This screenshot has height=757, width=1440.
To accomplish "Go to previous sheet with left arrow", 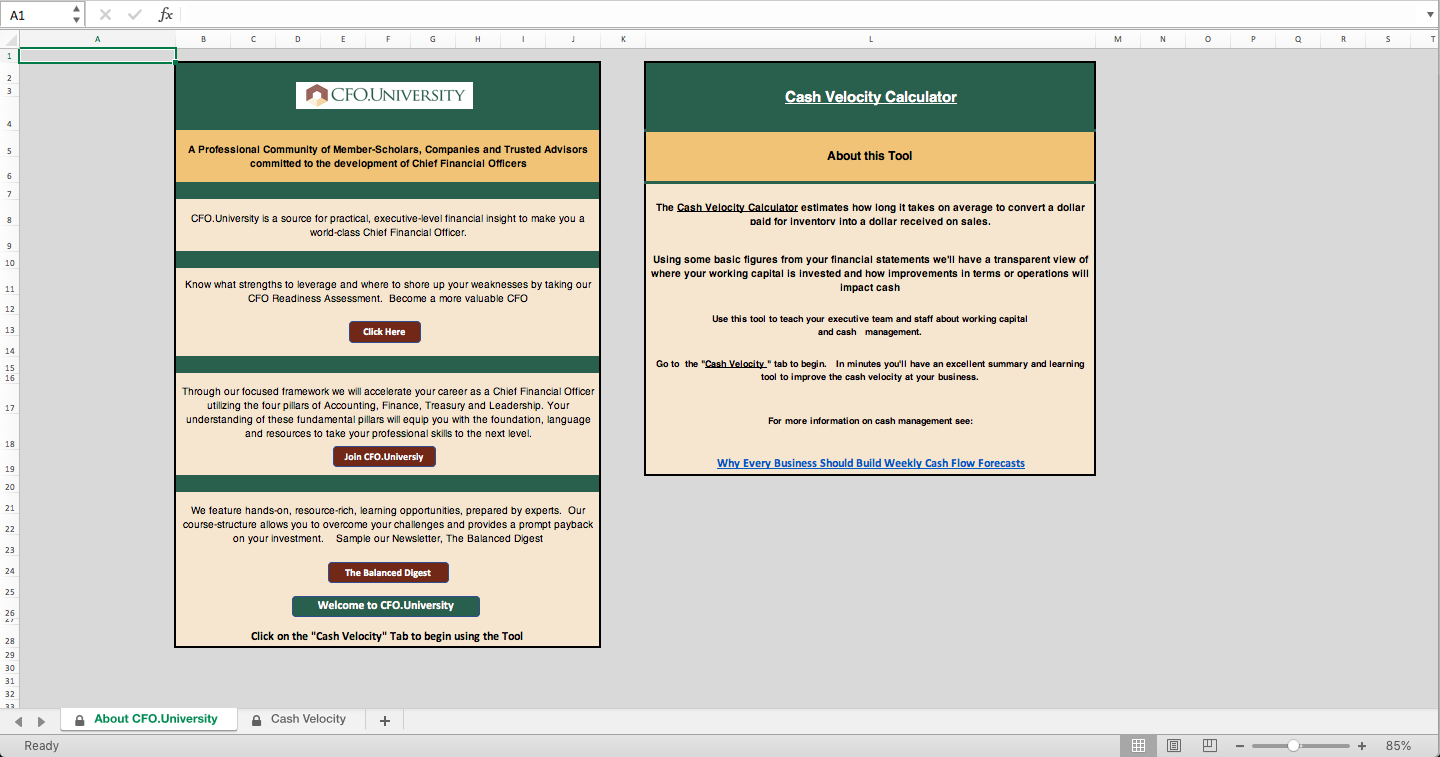I will tap(18, 721).
